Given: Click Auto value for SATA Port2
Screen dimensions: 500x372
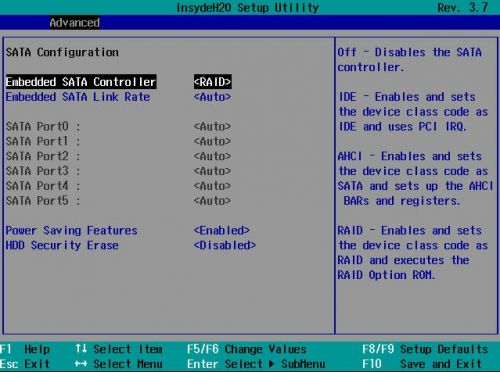Looking at the screenshot, I should [x=212, y=156].
